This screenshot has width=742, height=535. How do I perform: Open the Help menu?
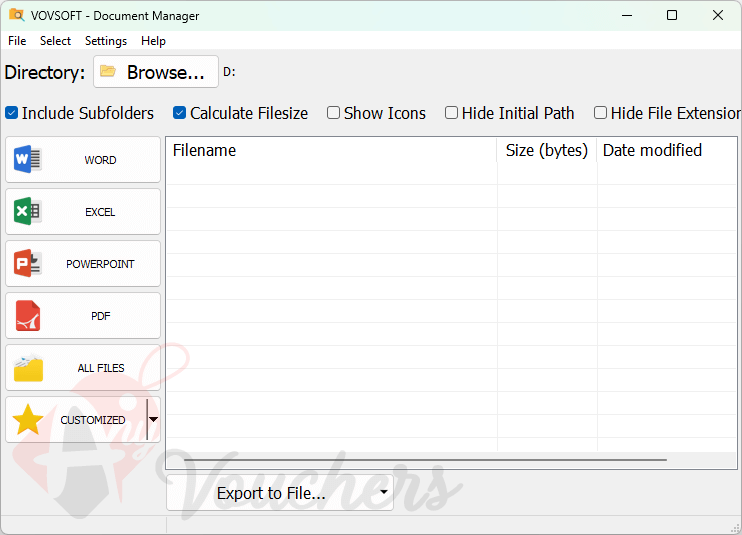tap(153, 41)
